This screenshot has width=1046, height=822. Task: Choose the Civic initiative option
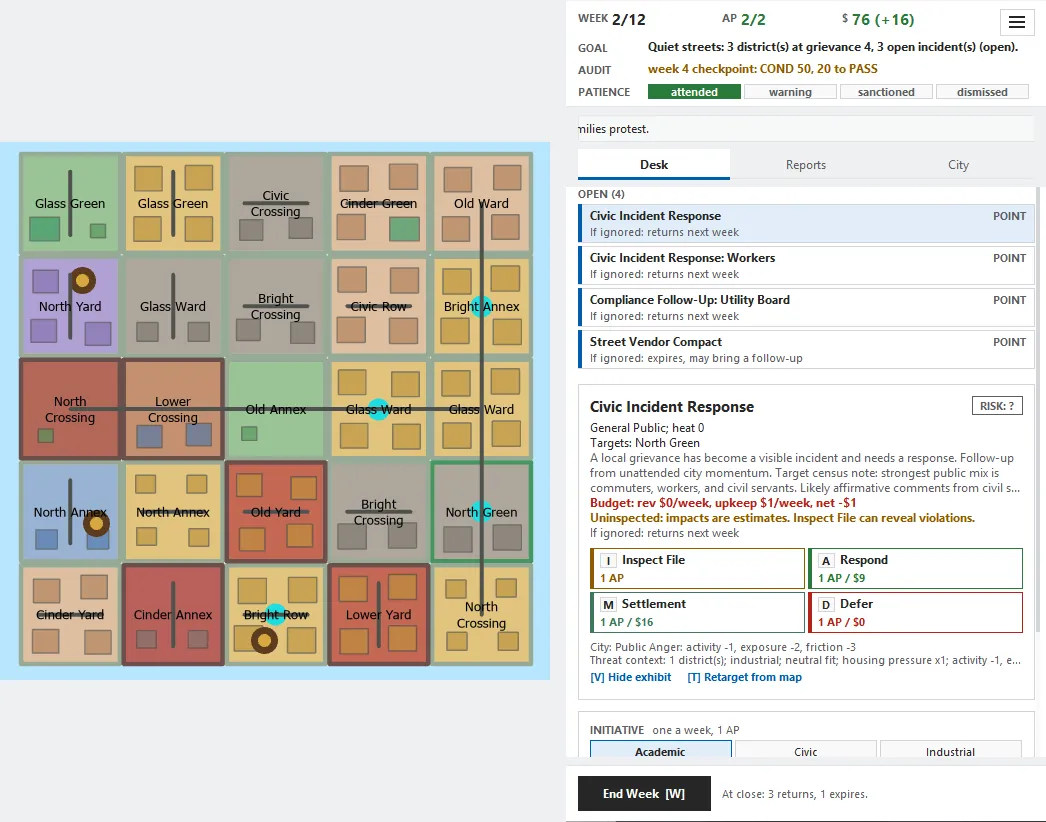click(x=805, y=749)
